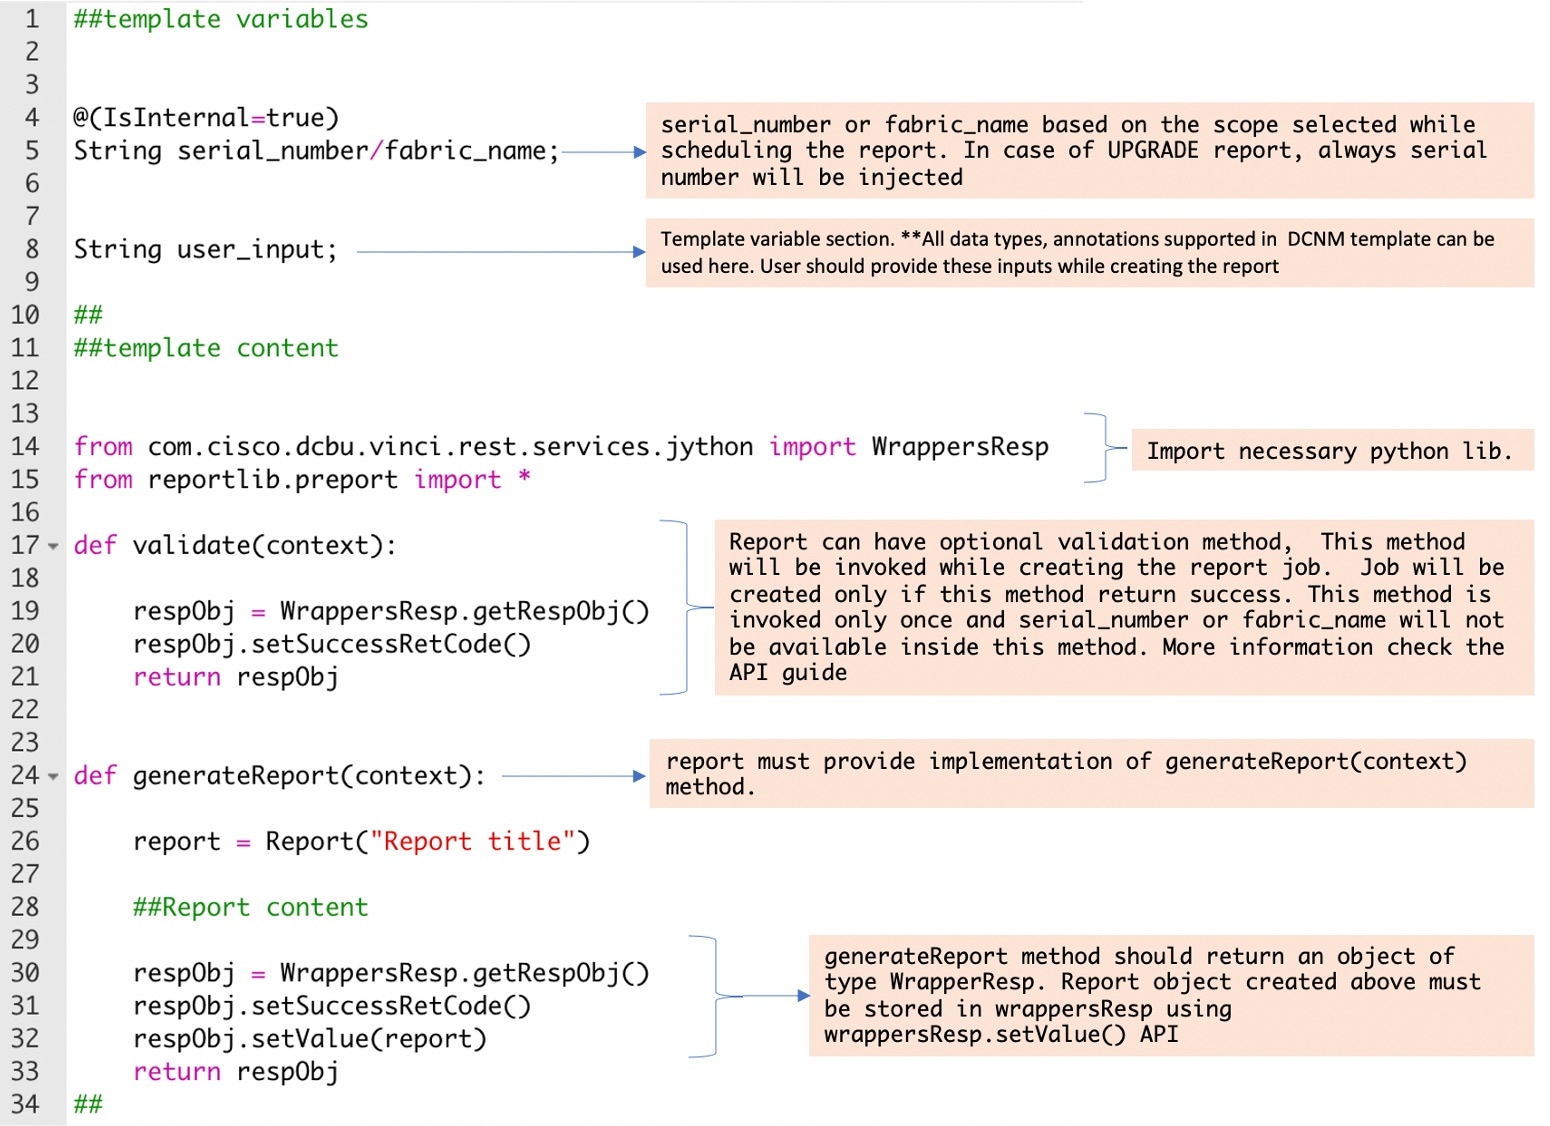
Task: Click the return respObj statement on line 33
Action: click(x=236, y=1072)
